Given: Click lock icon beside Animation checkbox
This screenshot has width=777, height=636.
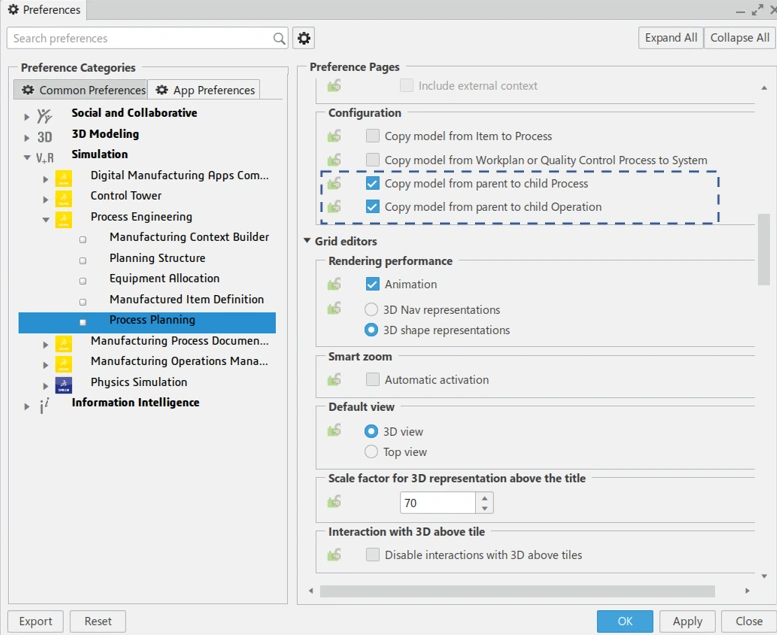Looking at the screenshot, I should coord(335,284).
